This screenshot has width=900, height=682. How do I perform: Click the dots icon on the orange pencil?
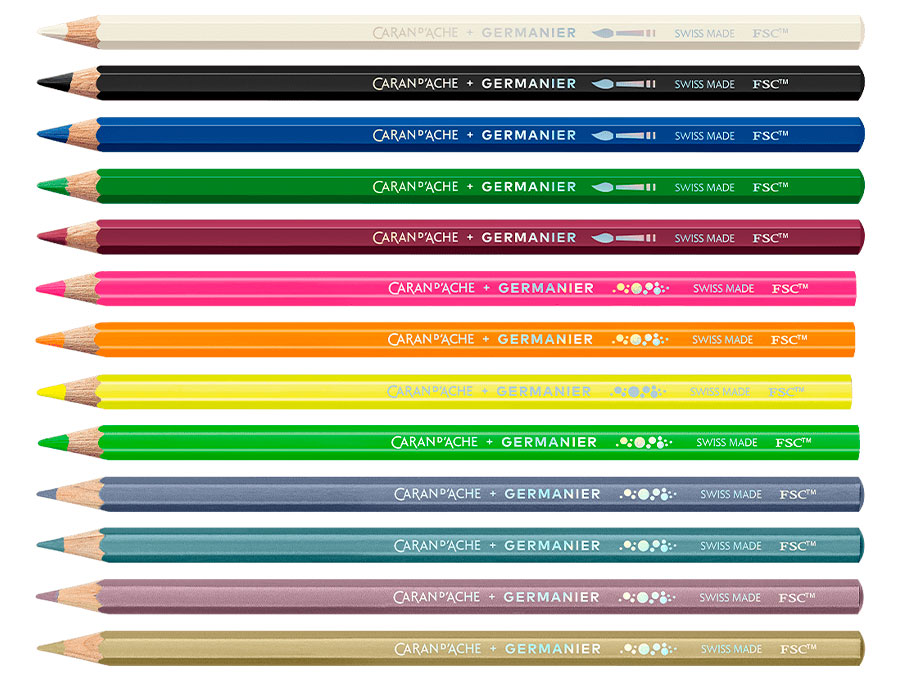click(x=640, y=339)
